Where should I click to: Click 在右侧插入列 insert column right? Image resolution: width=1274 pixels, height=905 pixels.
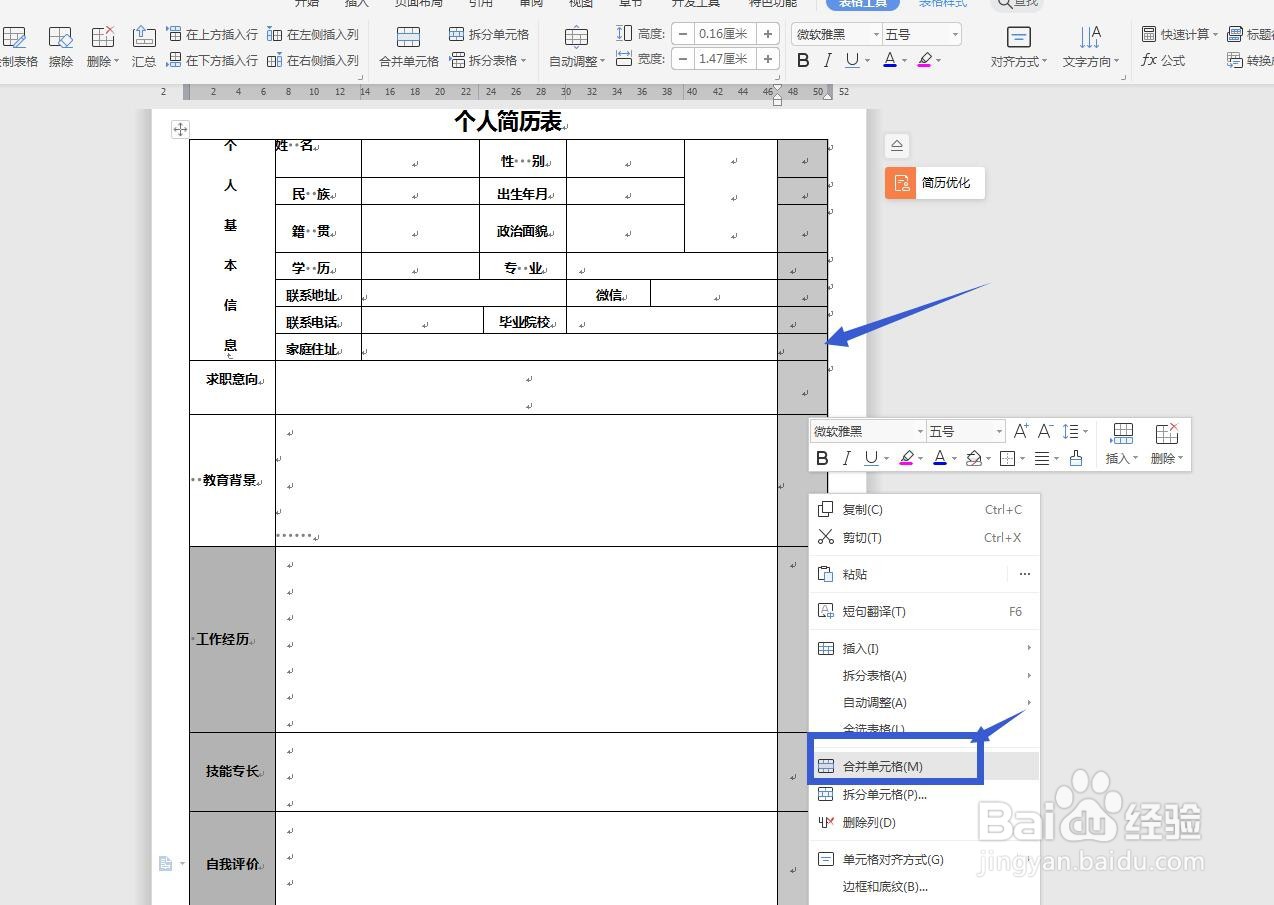click(x=313, y=61)
